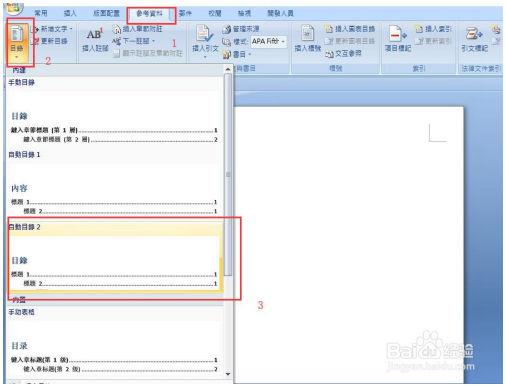Image resolution: width=506 pixels, height=387 pixels.
Task: Choose the 自動目錄 2 gallery option
Action: (x=115, y=256)
